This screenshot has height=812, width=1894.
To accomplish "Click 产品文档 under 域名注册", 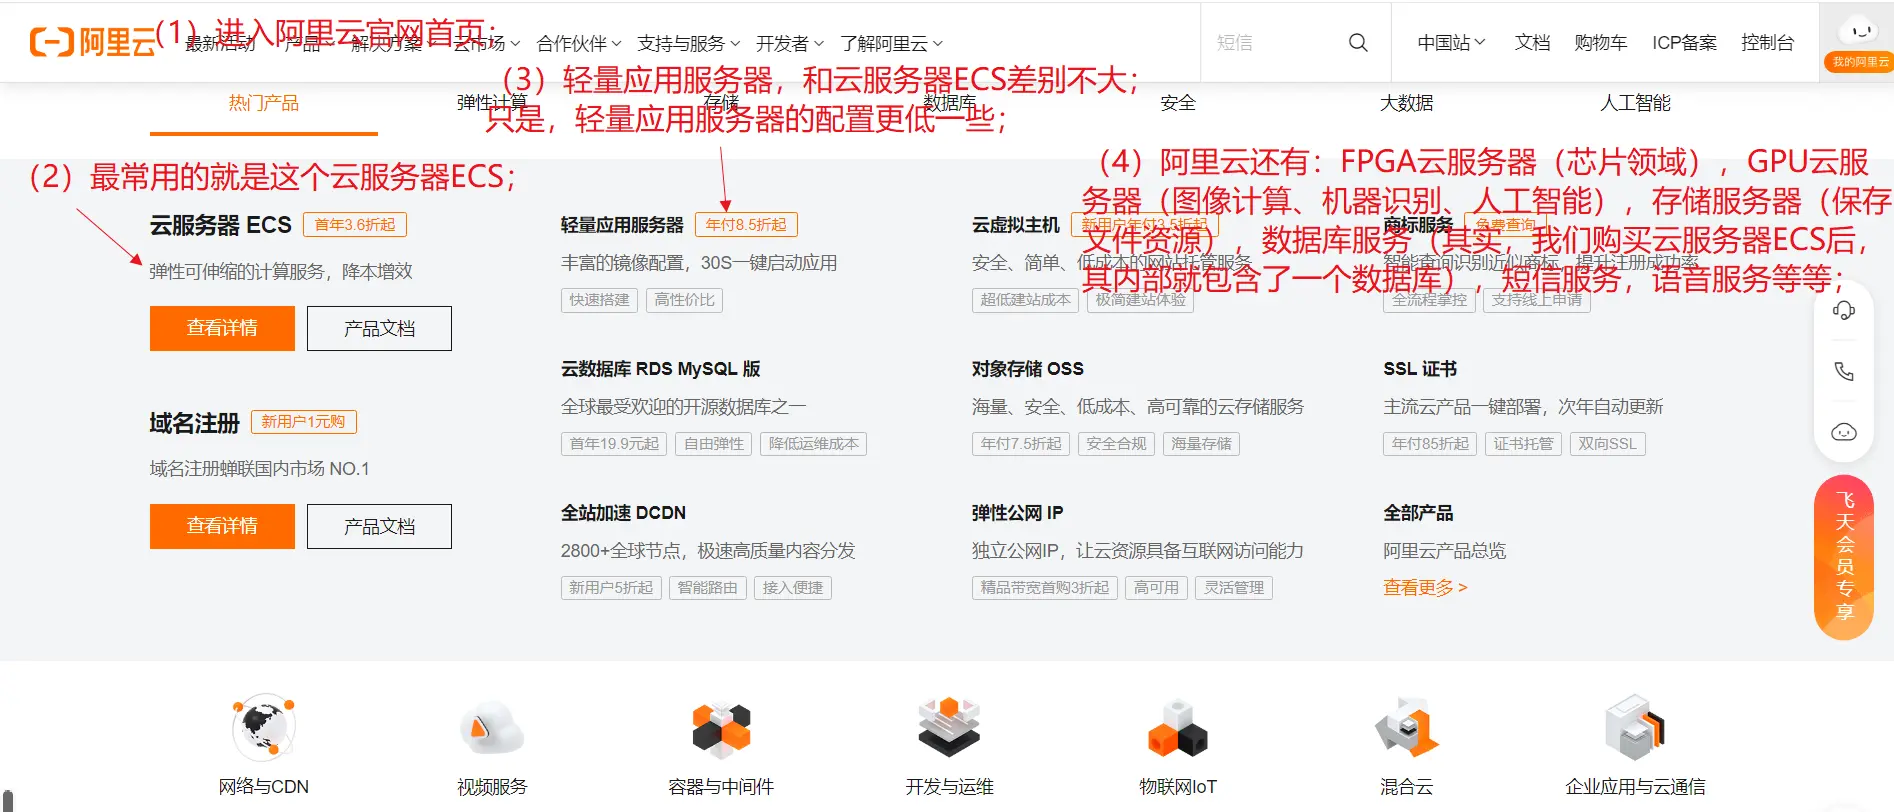I will (379, 526).
